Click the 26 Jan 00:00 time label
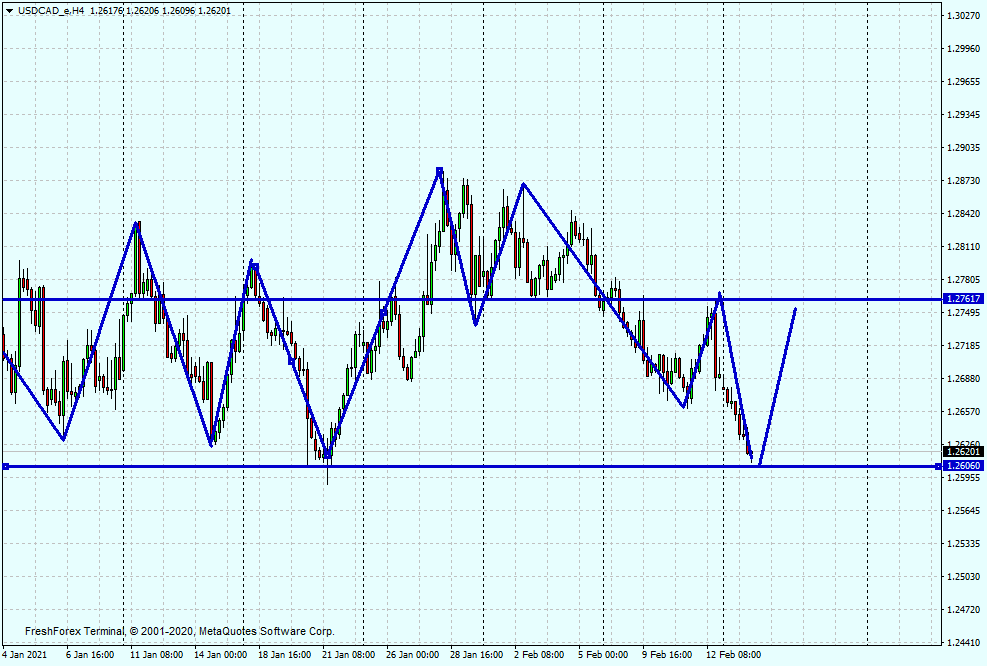The width and height of the screenshot is (987, 666). [412, 655]
